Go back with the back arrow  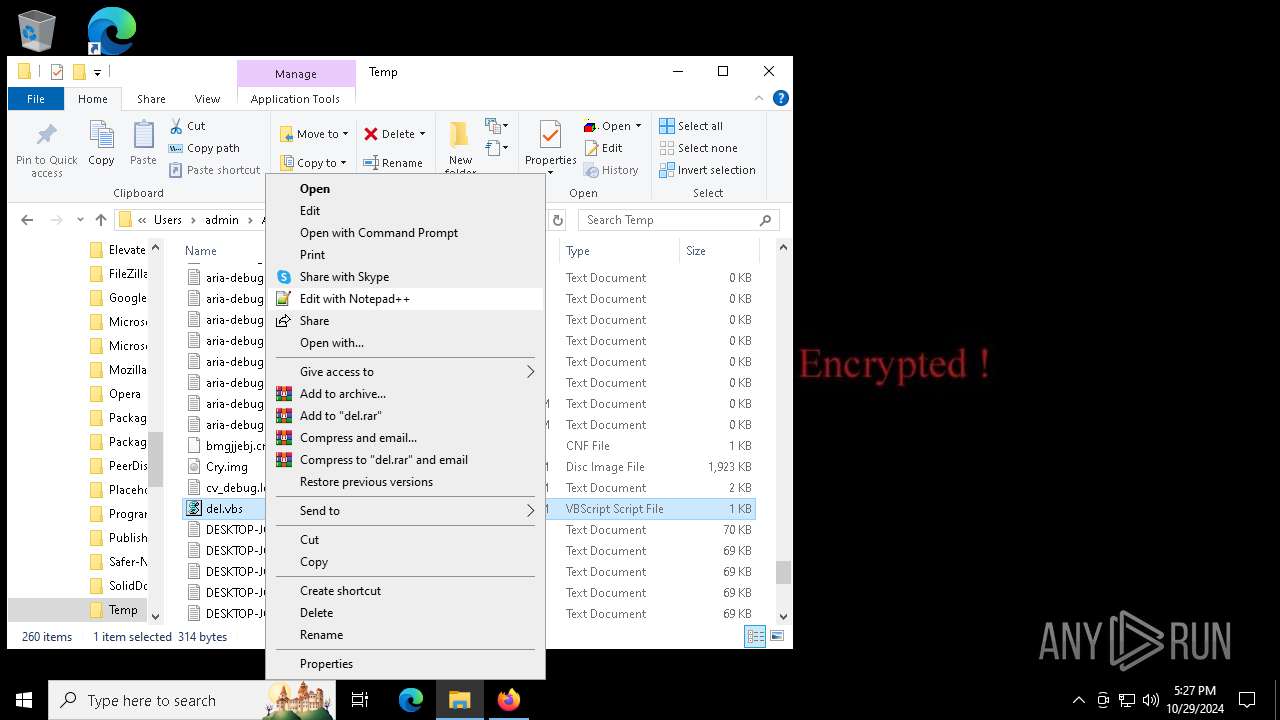click(x=27, y=220)
